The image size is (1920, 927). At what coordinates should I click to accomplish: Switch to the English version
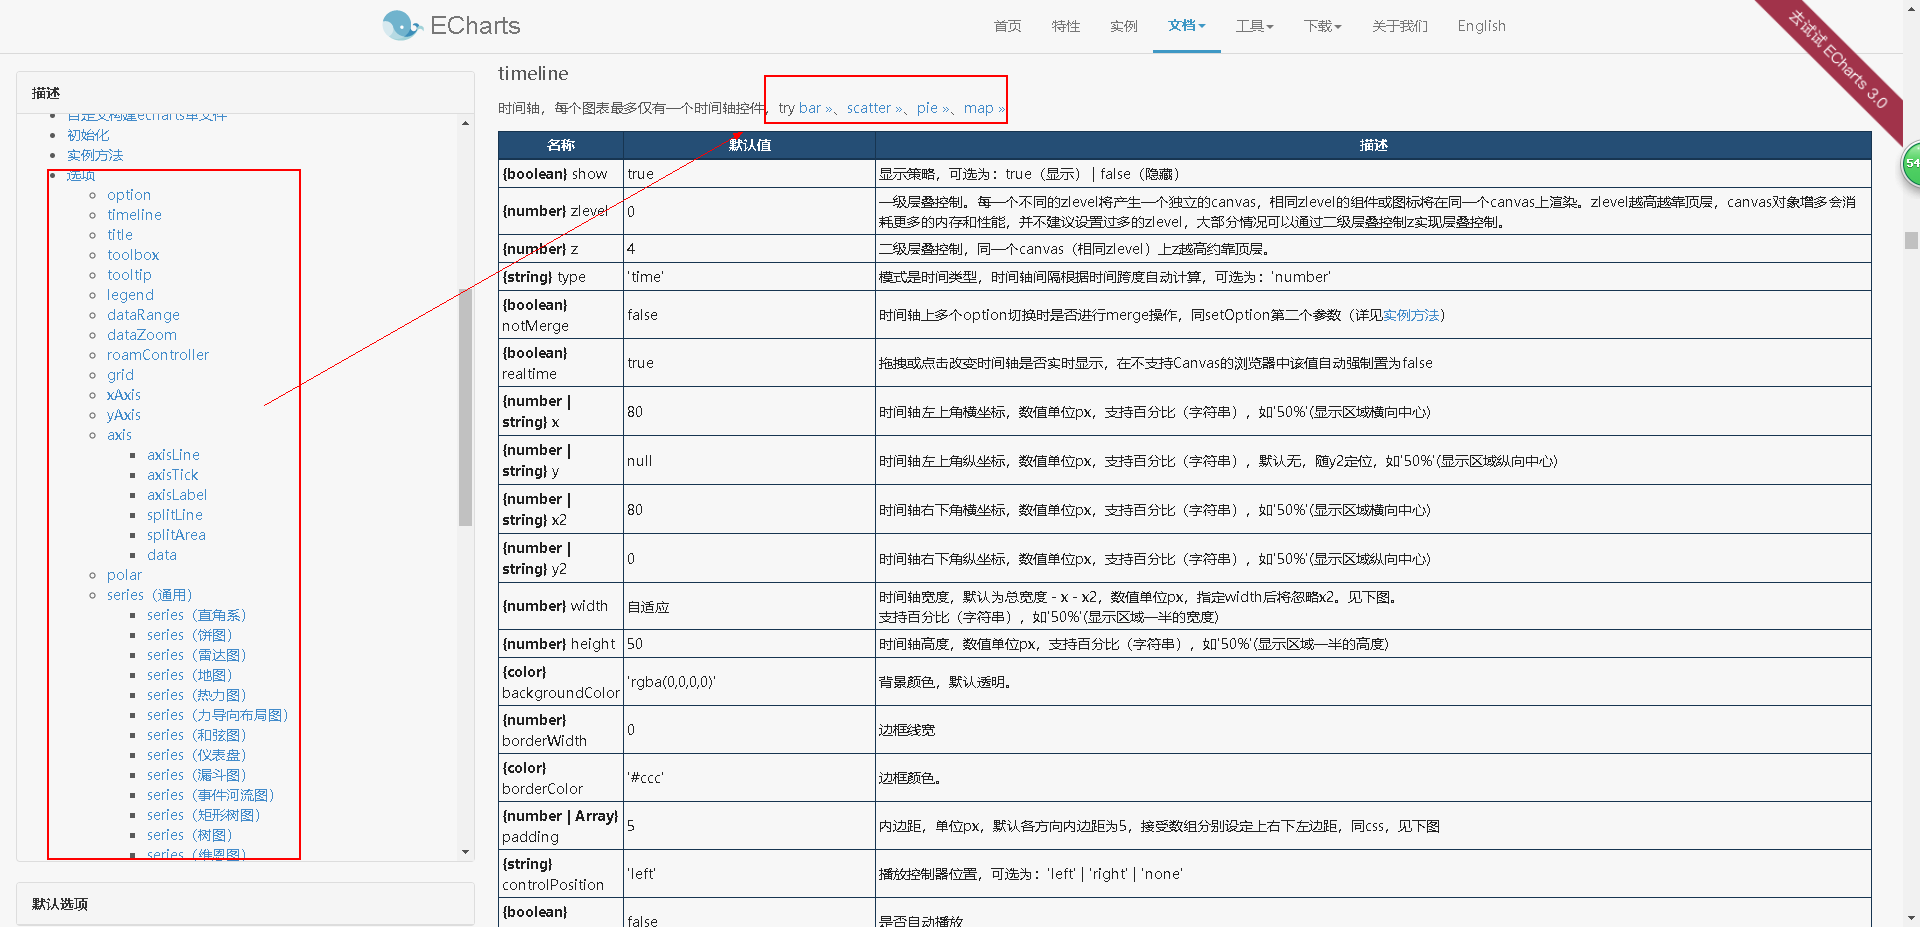pyautogui.click(x=1481, y=26)
